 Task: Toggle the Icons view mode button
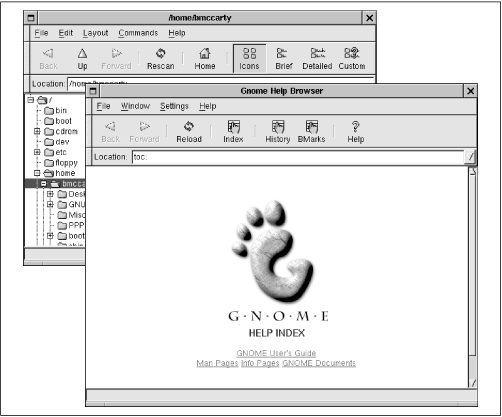pos(249,59)
